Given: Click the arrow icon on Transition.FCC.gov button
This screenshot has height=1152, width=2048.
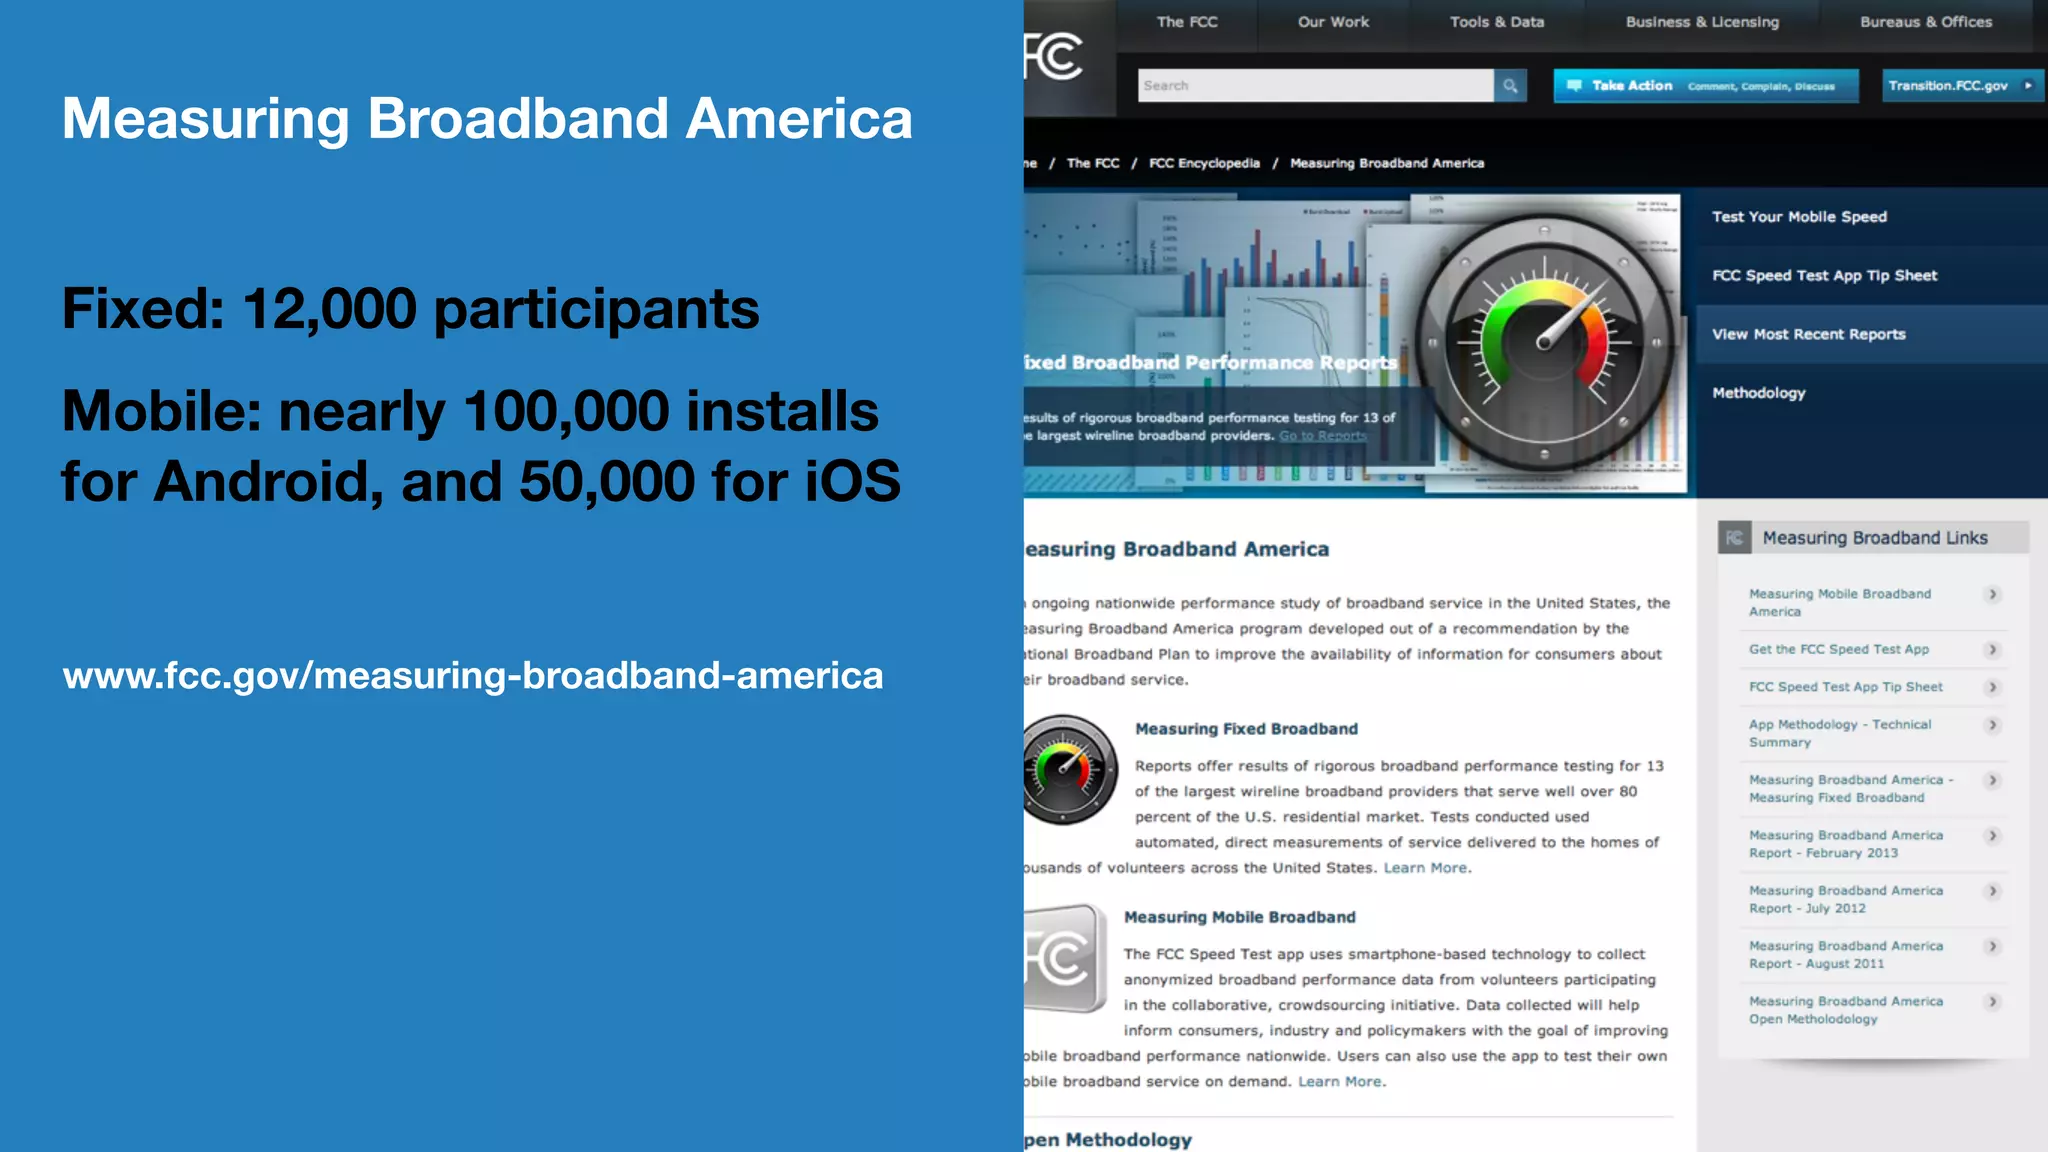Looking at the screenshot, I should click(2028, 86).
